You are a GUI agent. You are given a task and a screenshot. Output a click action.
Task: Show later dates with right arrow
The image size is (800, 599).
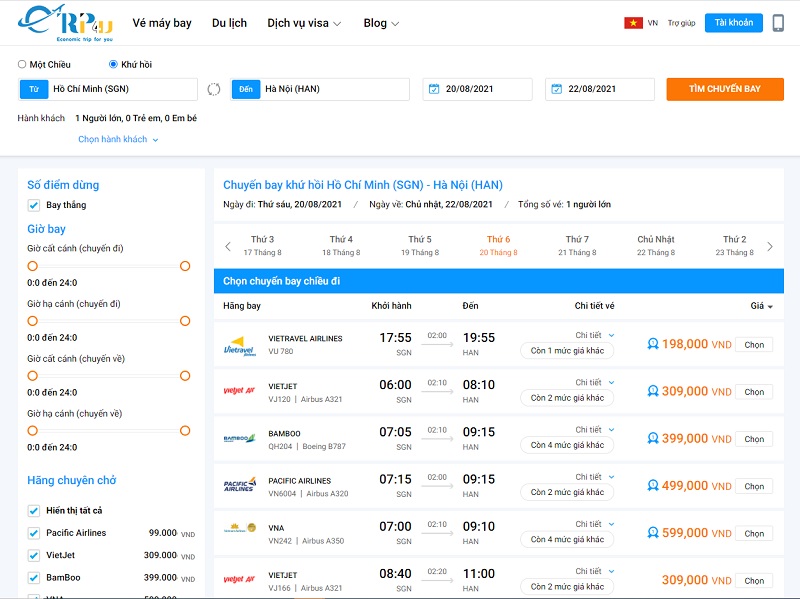pyautogui.click(x=769, y=246)
